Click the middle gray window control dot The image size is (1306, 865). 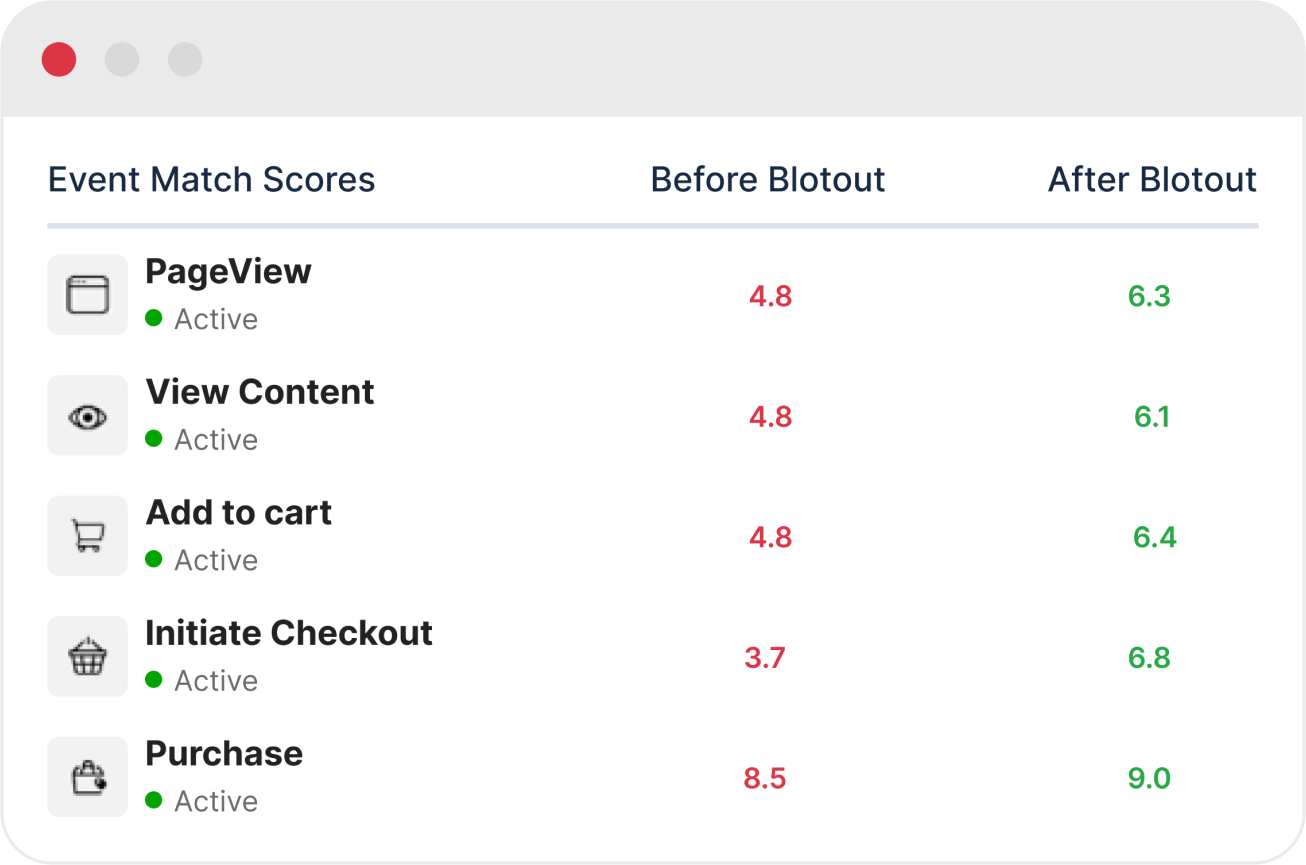(122, 59)
